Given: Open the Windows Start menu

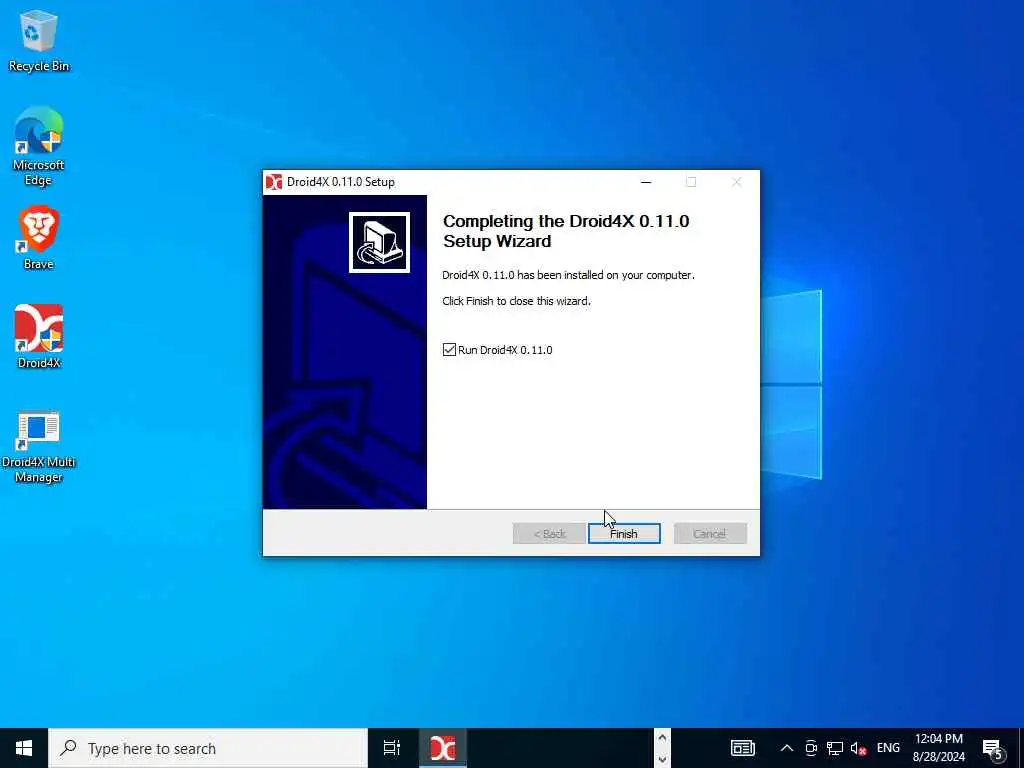Looking at the screenshot, I should click(24, 748).
